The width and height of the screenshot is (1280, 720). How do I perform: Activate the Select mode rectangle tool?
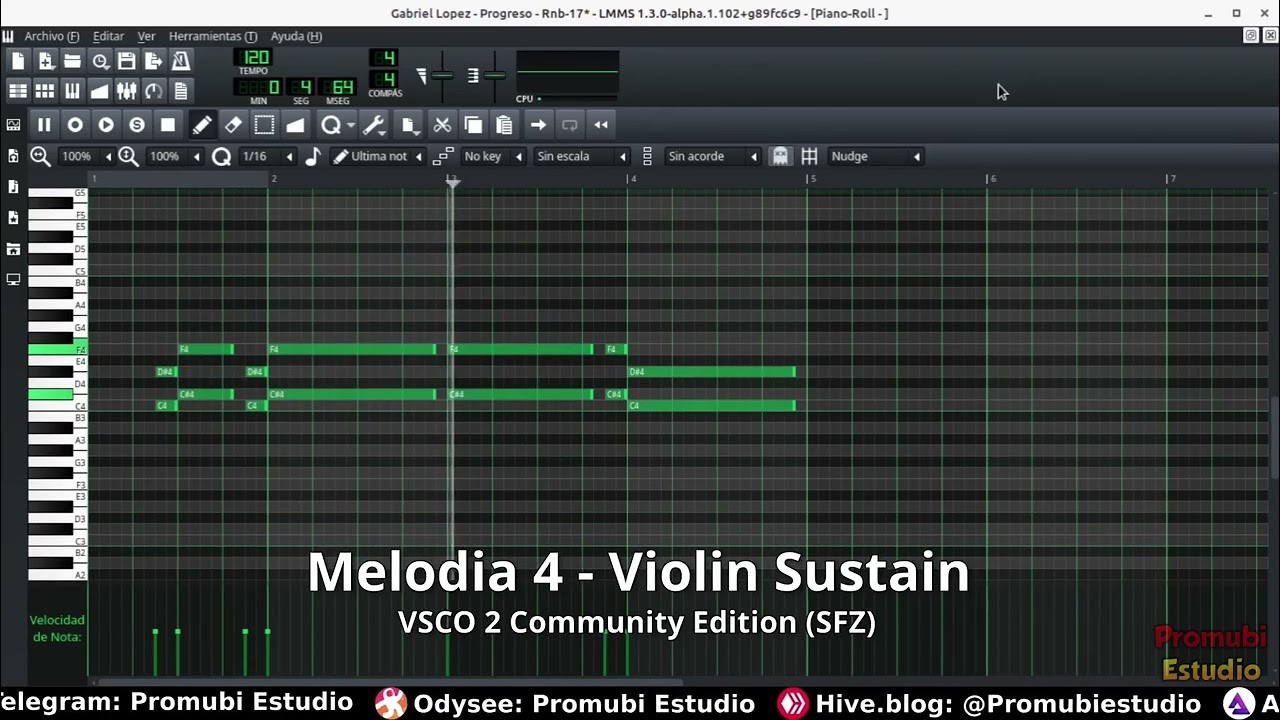pos(264,125)
